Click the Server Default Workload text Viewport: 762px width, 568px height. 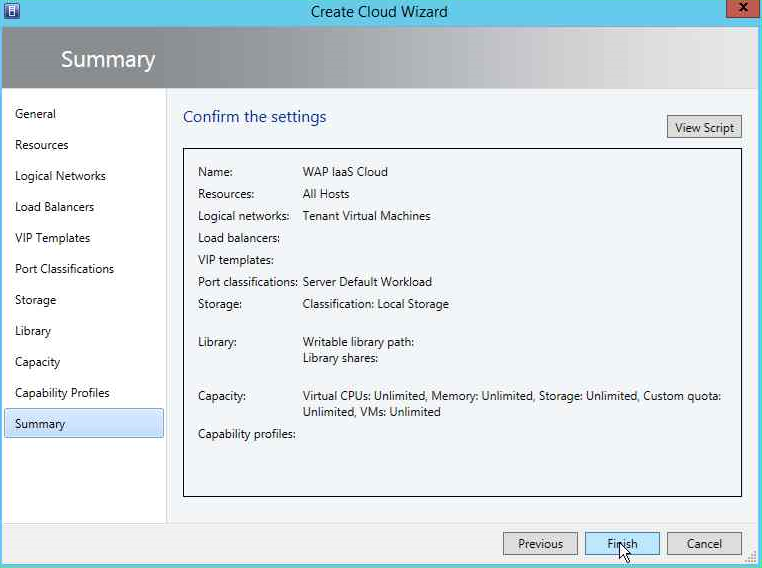click(x=367, y=282)
